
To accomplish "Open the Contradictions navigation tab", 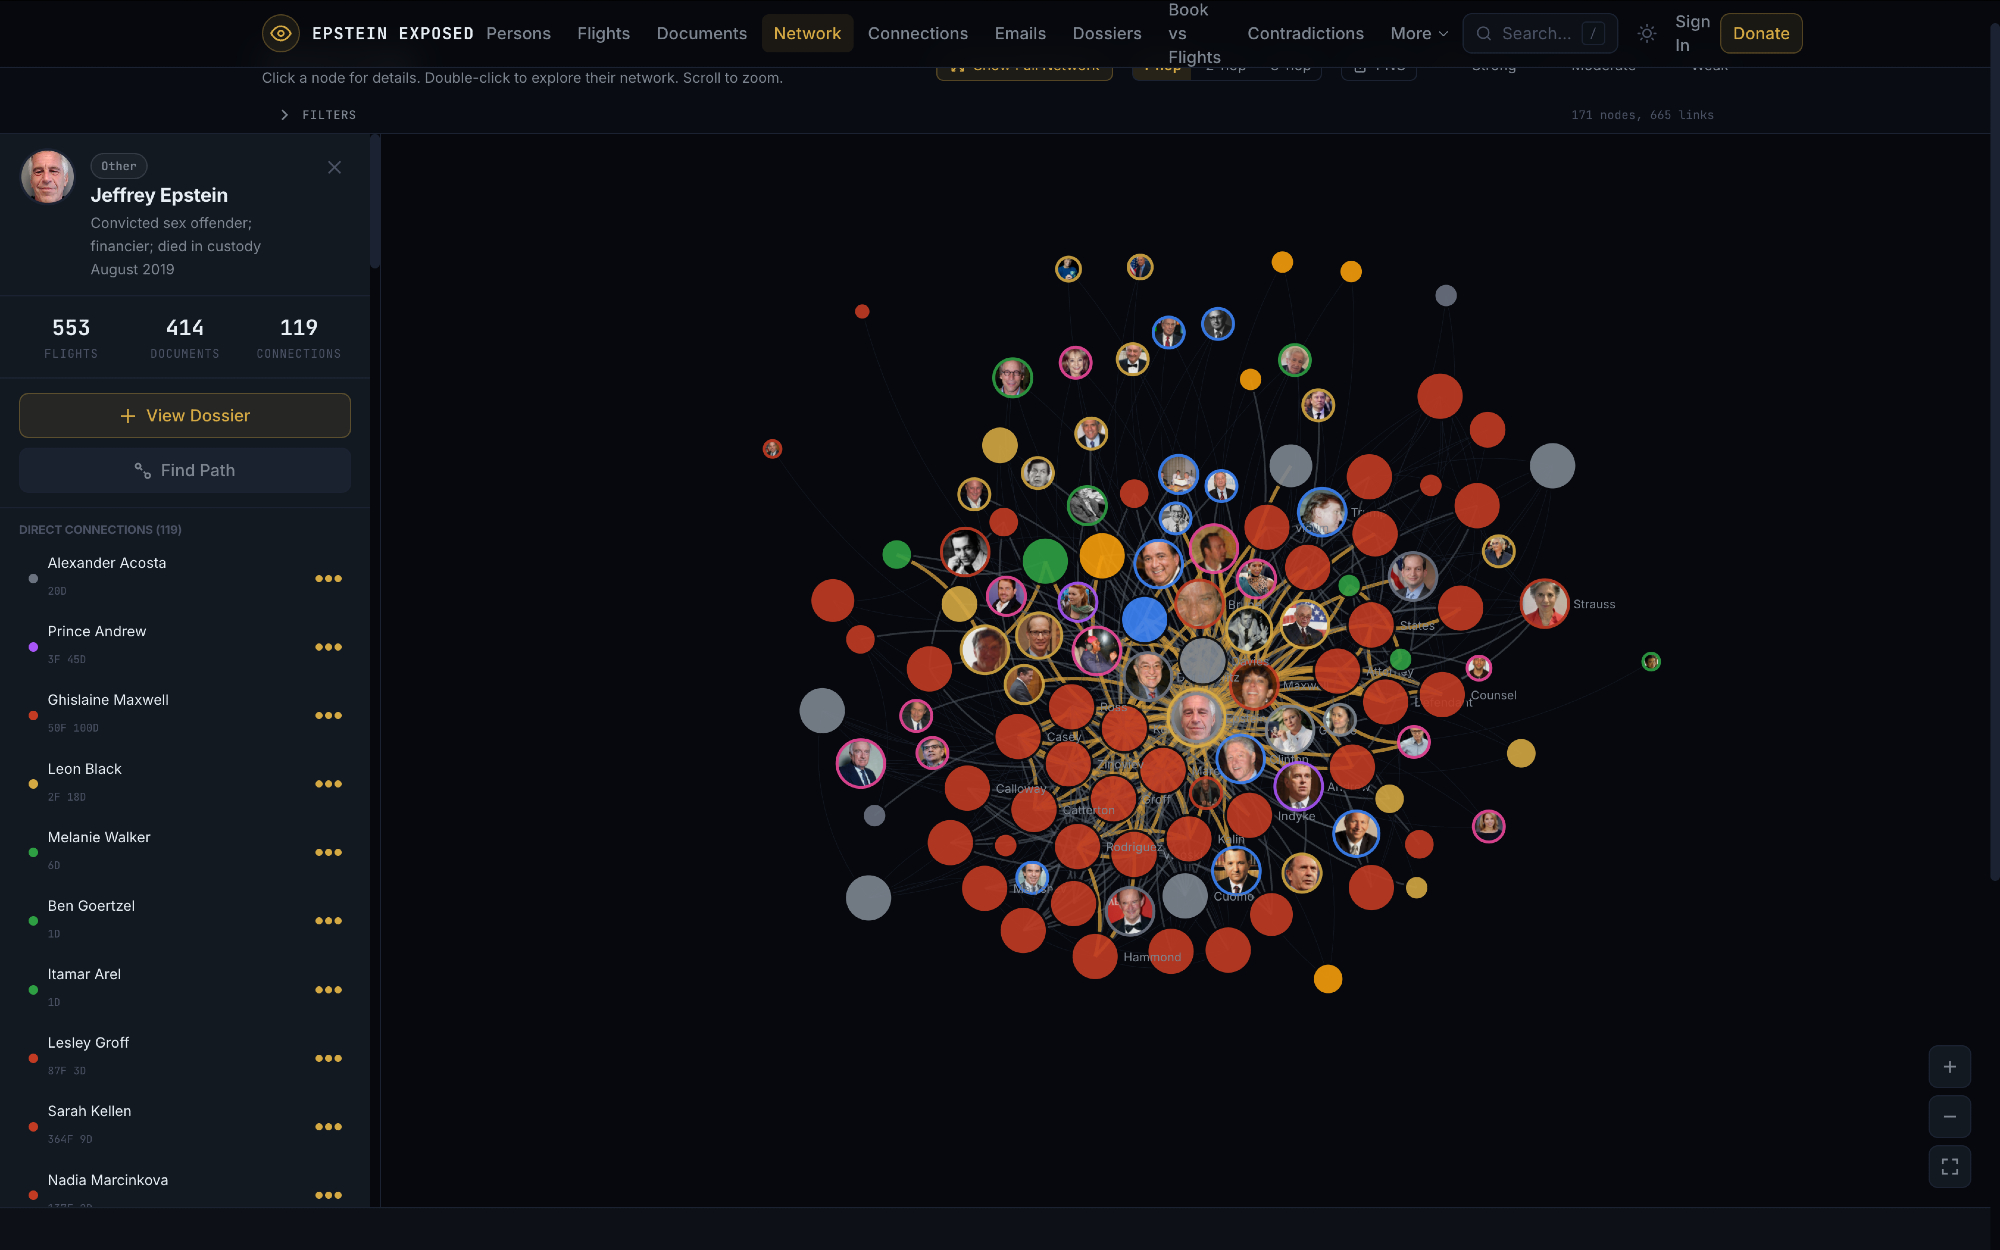I will (x=1305, y=33).
